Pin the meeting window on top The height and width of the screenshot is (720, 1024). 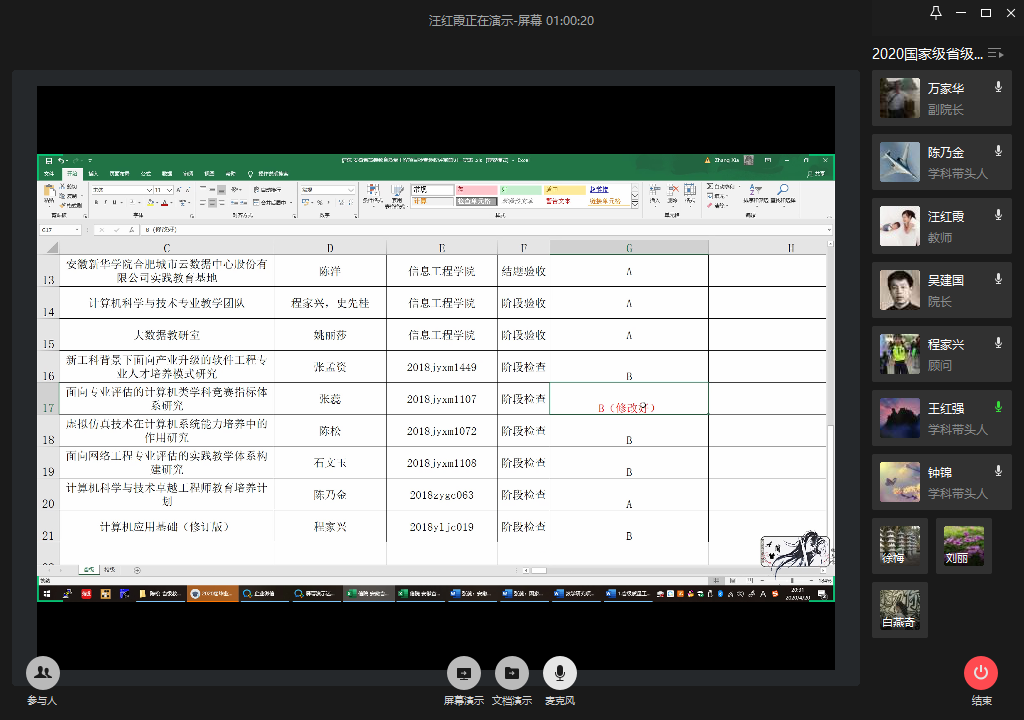click(x=936, y=13)
